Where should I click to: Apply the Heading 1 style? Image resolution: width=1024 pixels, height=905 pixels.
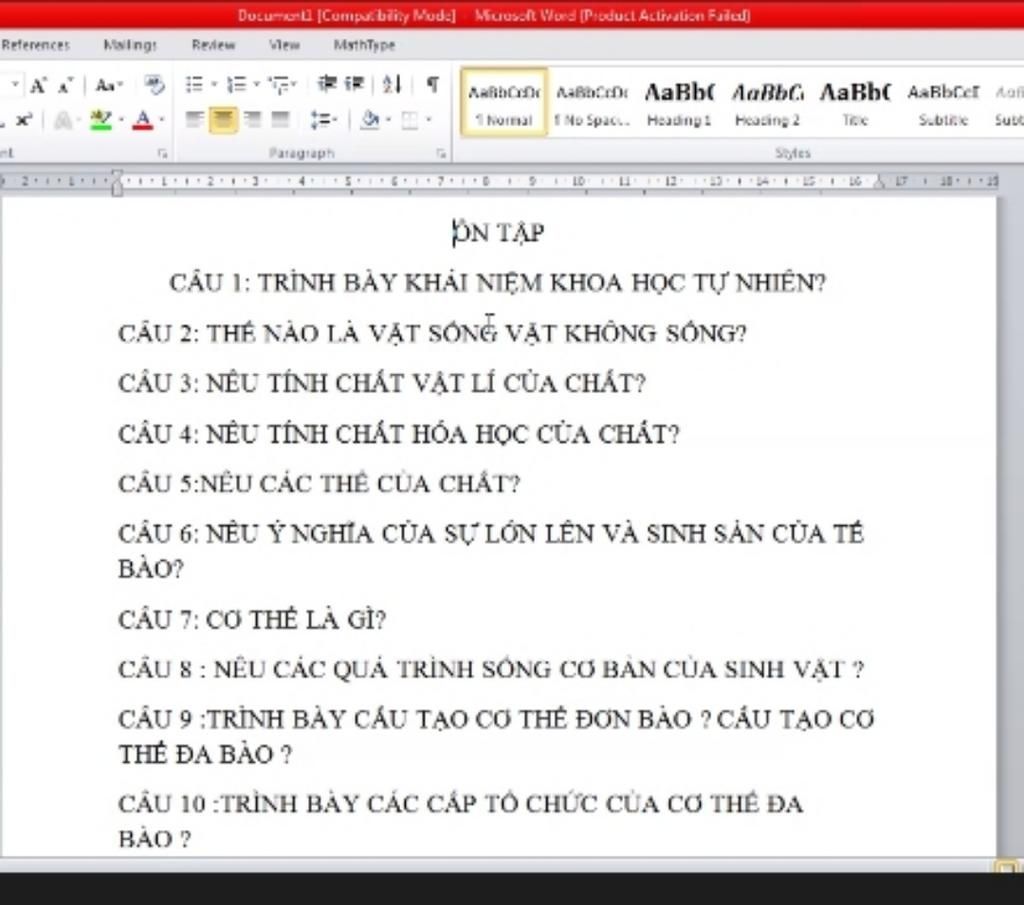(679, 103)
